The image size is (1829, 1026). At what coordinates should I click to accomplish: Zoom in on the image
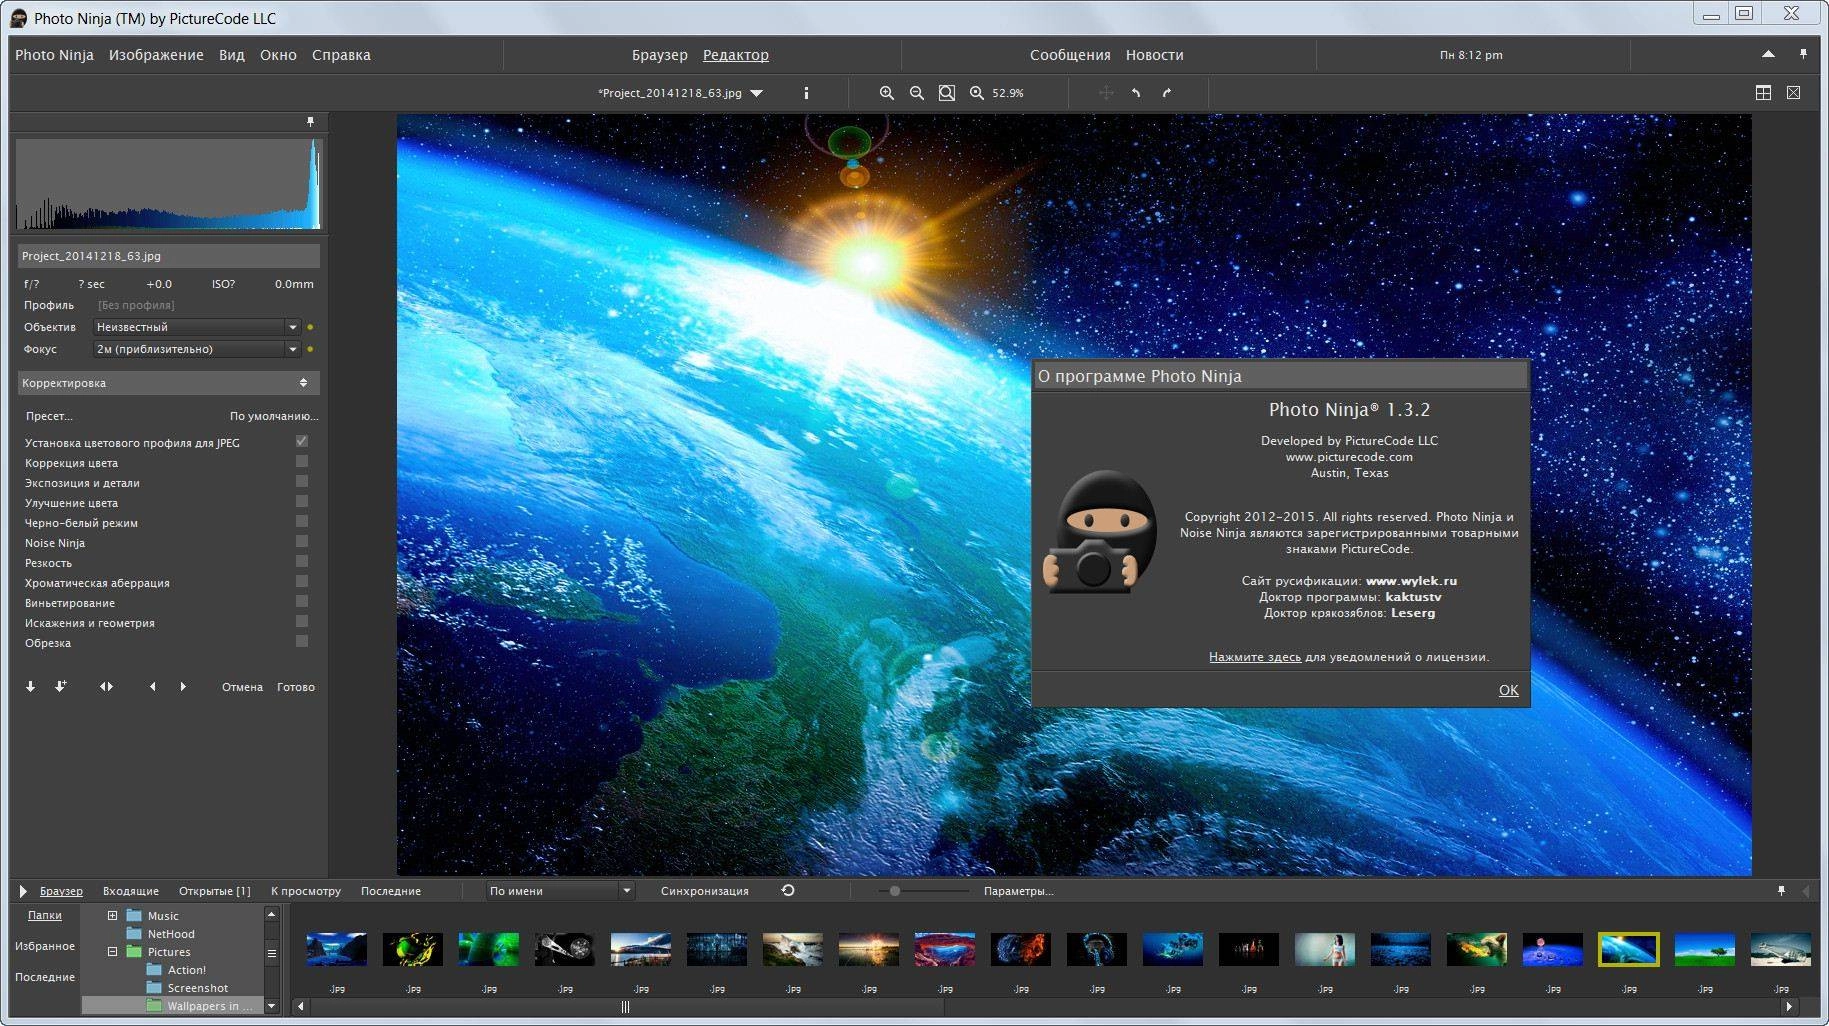point(886,93)
